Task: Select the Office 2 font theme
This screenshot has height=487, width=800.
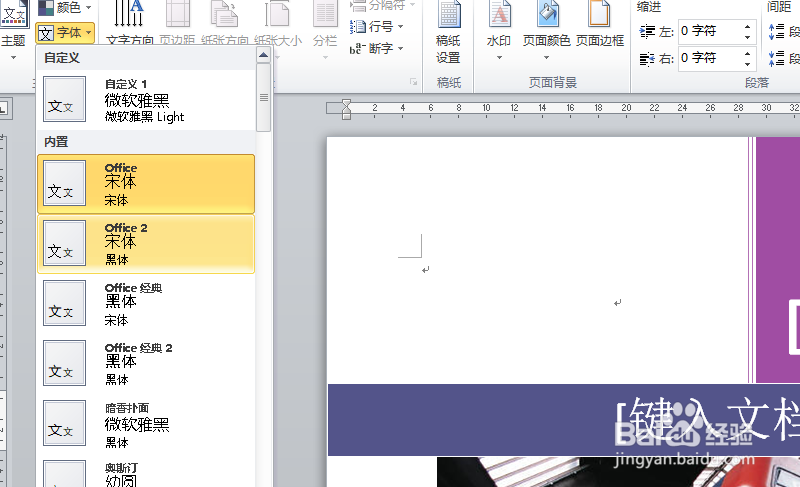Action: point(146,244)
